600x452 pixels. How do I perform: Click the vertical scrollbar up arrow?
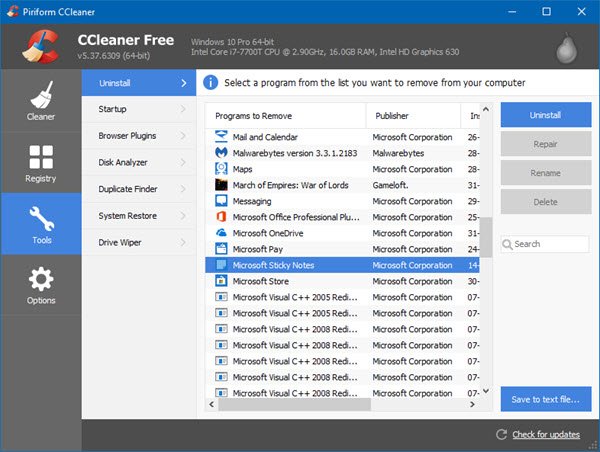(x=486, y=109)
